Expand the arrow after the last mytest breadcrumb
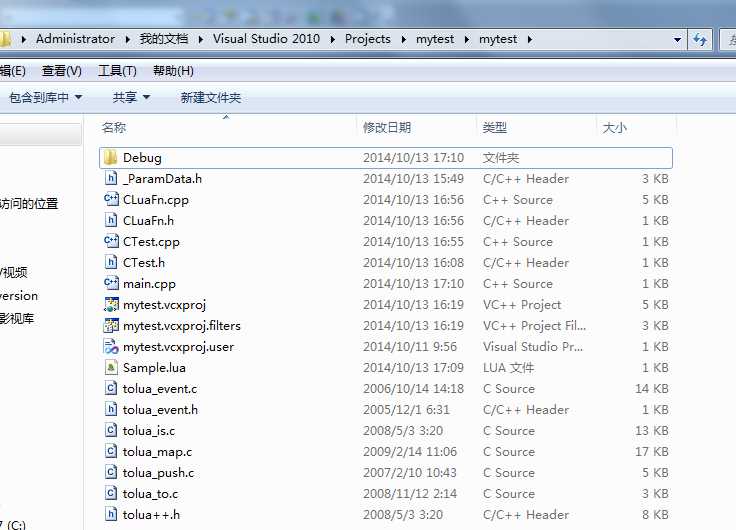Image resolution: width=736 pixels, height=530 pixels. (x=529, y=39)
